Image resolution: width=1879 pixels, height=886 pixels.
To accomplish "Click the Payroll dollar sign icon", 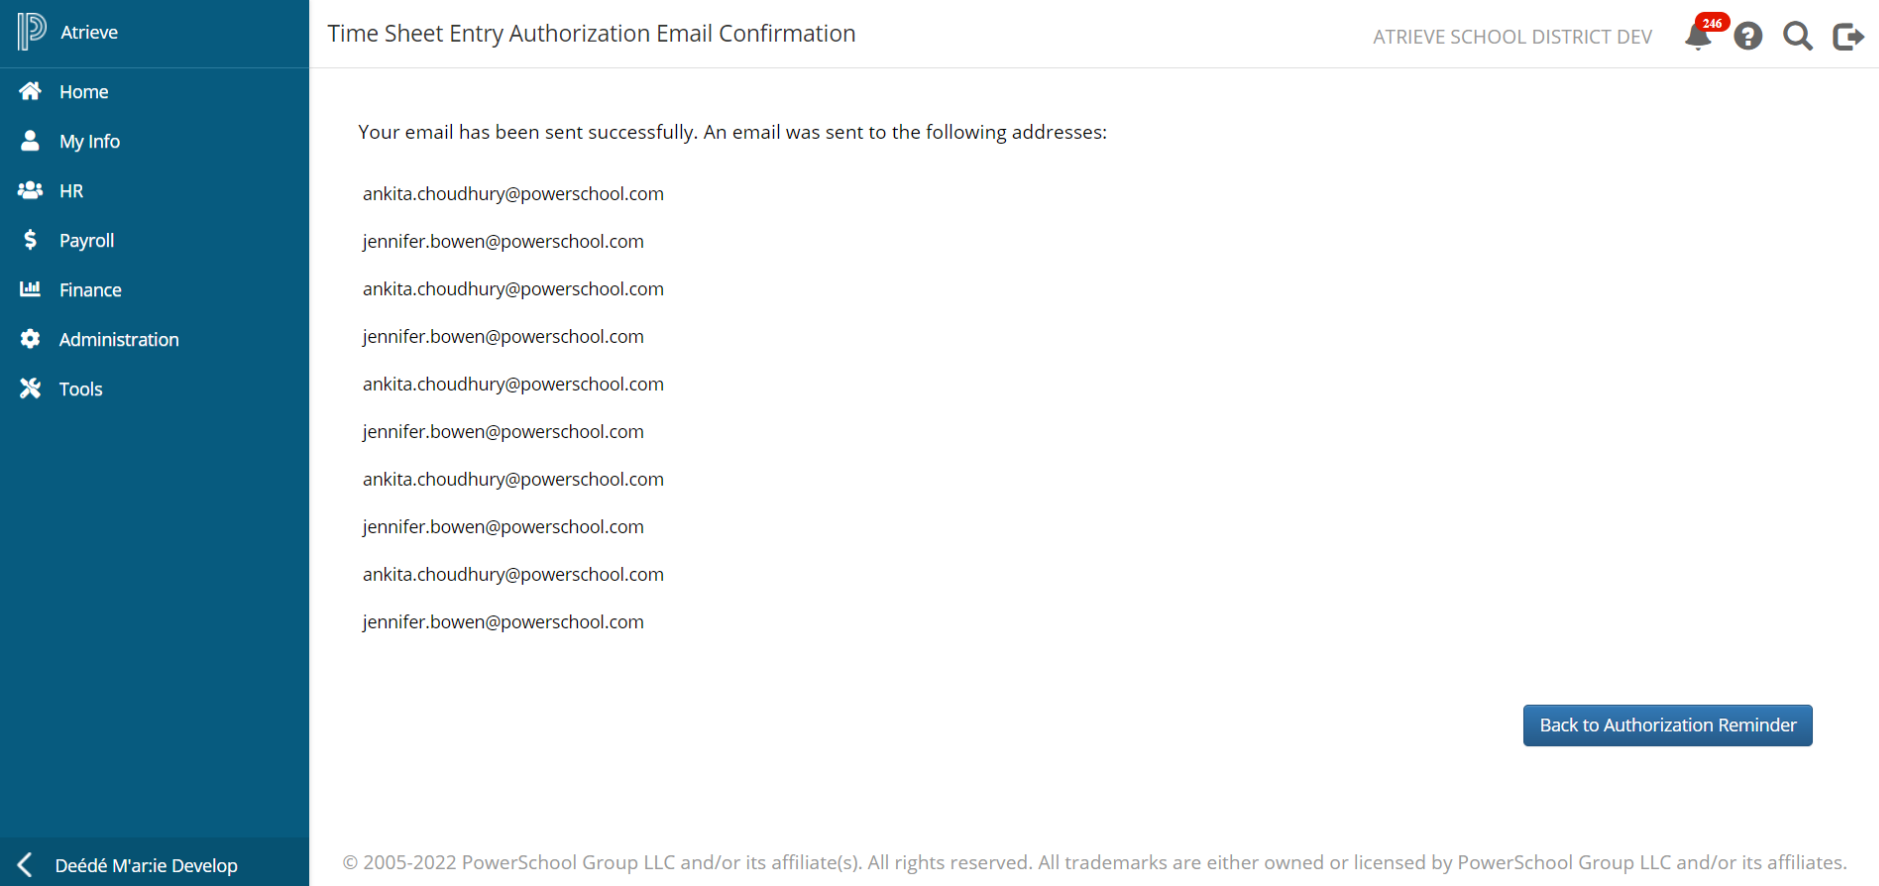I will click(x=30, y=240).
